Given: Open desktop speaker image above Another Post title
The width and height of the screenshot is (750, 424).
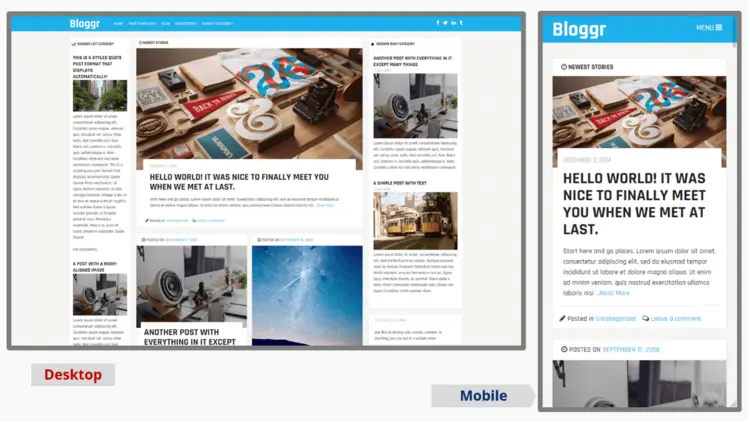Looking at the screenshot, I should pyautogui.click(x=191, y=286).
